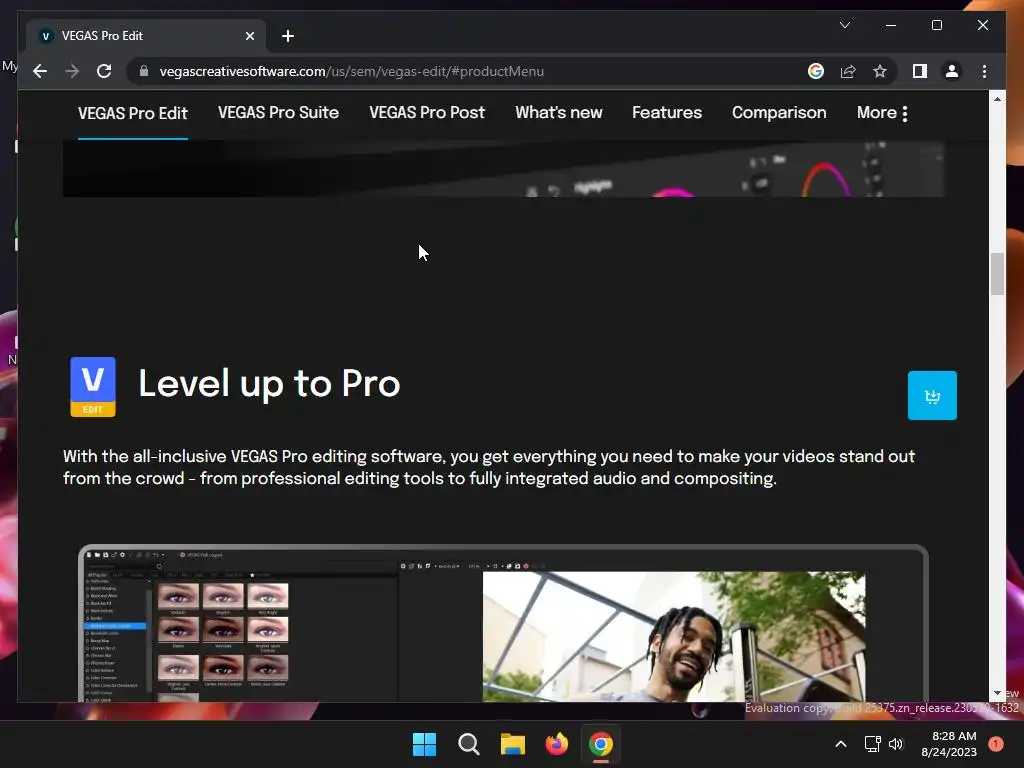Open File Explorer from taskbar
1024x768 pixels.
(x=513, y=744)
